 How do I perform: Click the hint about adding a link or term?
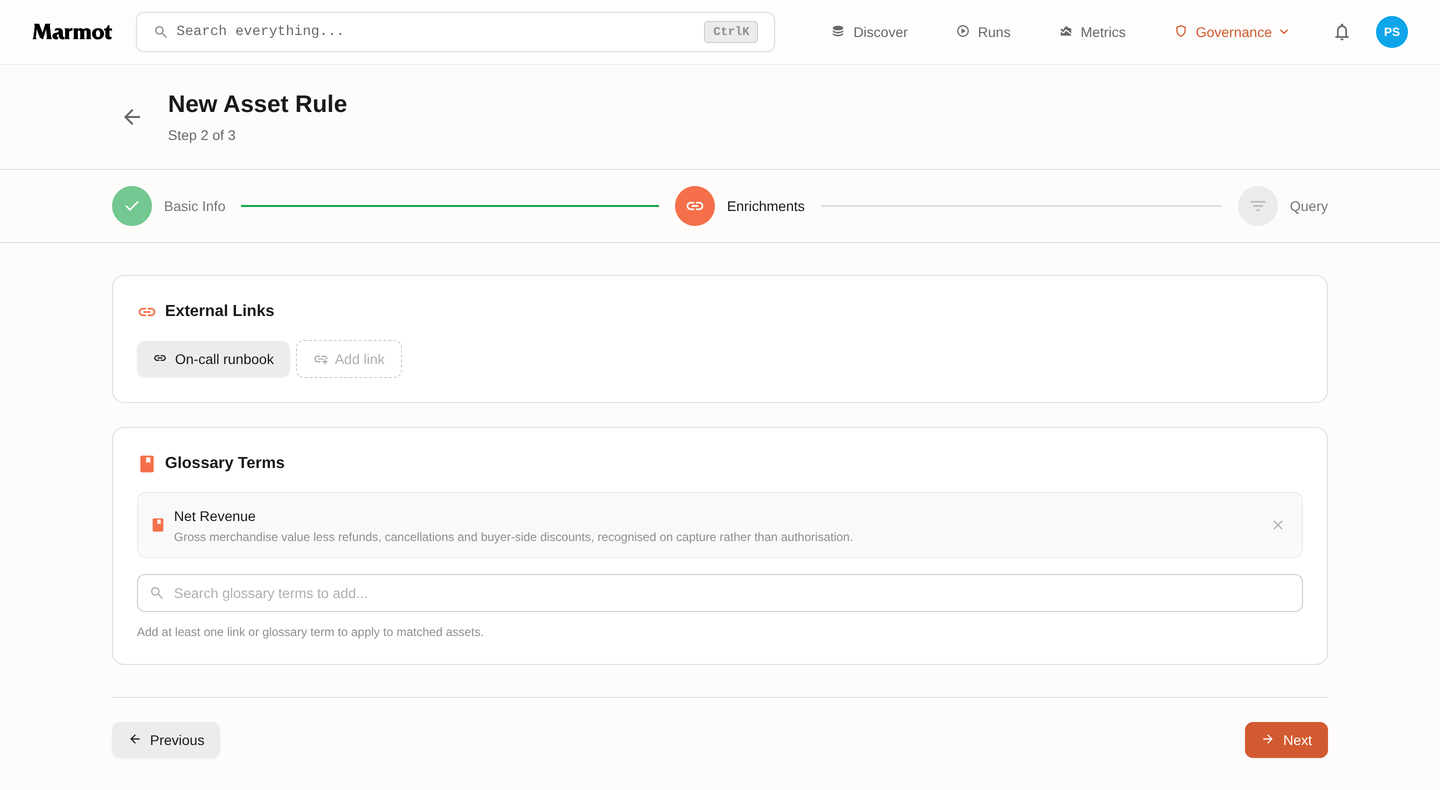[310, 632]
